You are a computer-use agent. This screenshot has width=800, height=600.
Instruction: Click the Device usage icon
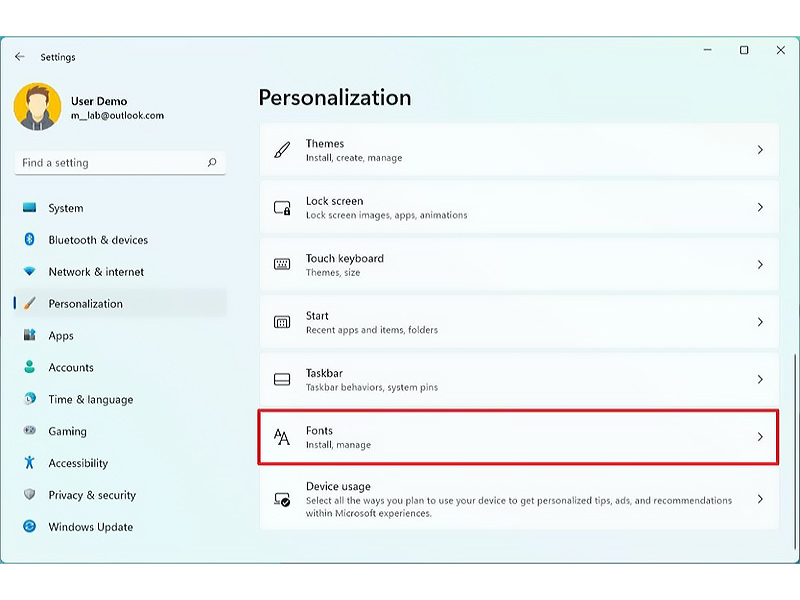(x=282, y=499)
